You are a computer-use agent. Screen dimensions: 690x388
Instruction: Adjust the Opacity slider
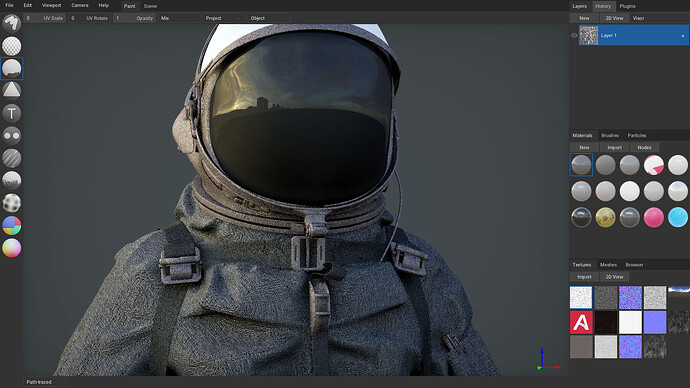click(x=134, y=18)
